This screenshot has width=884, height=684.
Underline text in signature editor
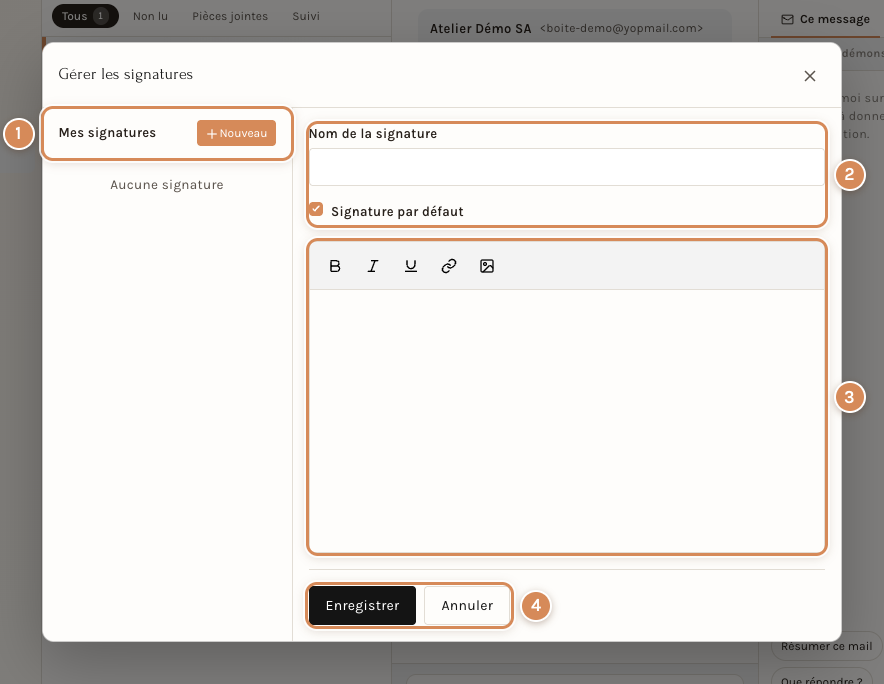point(411,266)
